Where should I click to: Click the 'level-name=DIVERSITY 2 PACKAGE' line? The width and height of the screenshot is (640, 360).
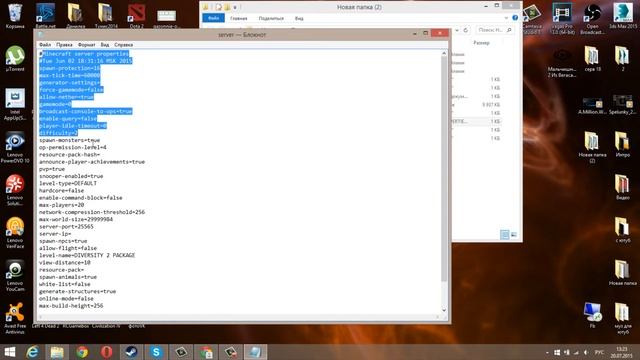pyautogui.click(x=87, y=255)
